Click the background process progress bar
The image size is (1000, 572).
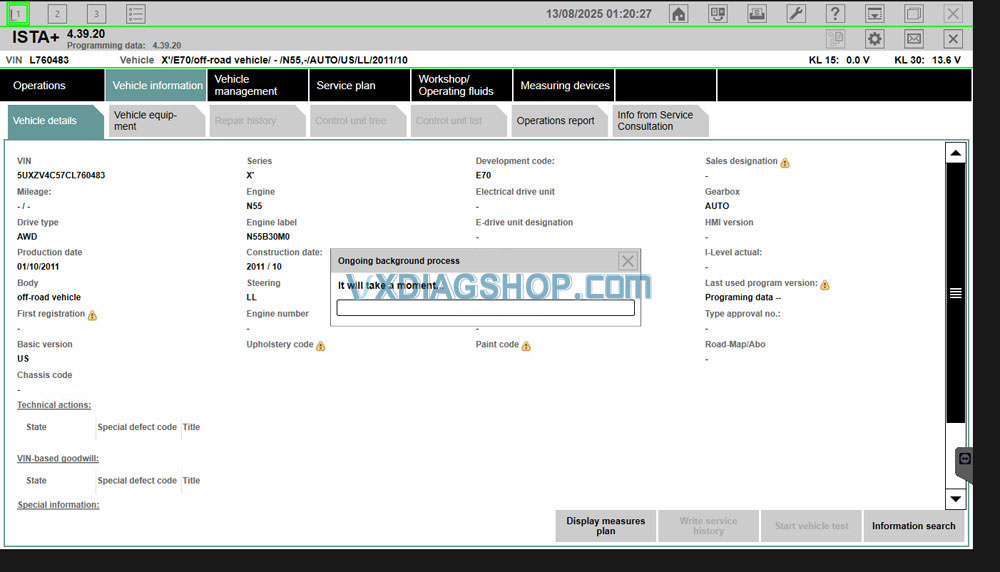(x=485, y=308)
